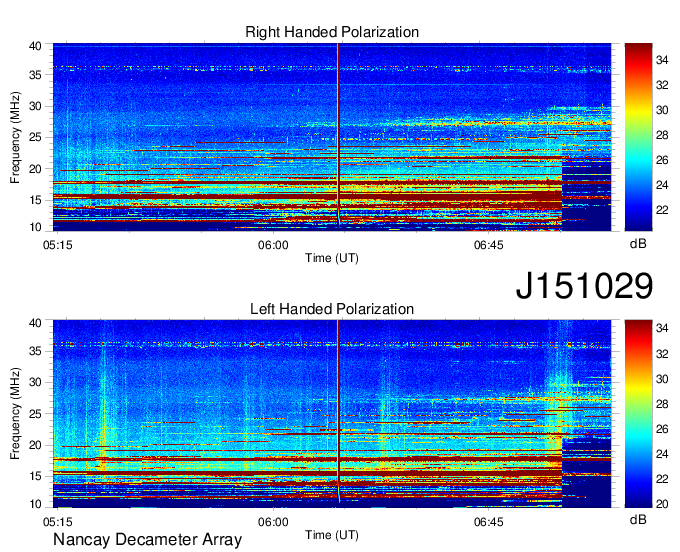Click the "Left Handed Polarization" plot title
Viewport: 680px width, 552px height.
tap(332, 309)
